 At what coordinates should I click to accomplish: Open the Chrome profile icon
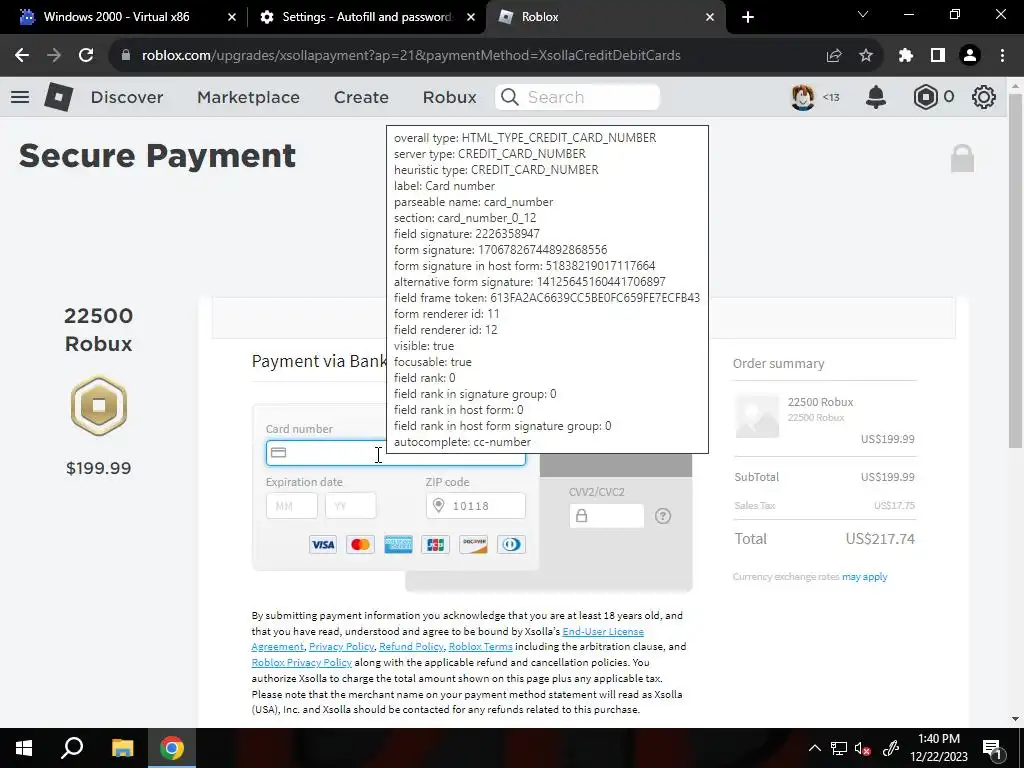970,56
